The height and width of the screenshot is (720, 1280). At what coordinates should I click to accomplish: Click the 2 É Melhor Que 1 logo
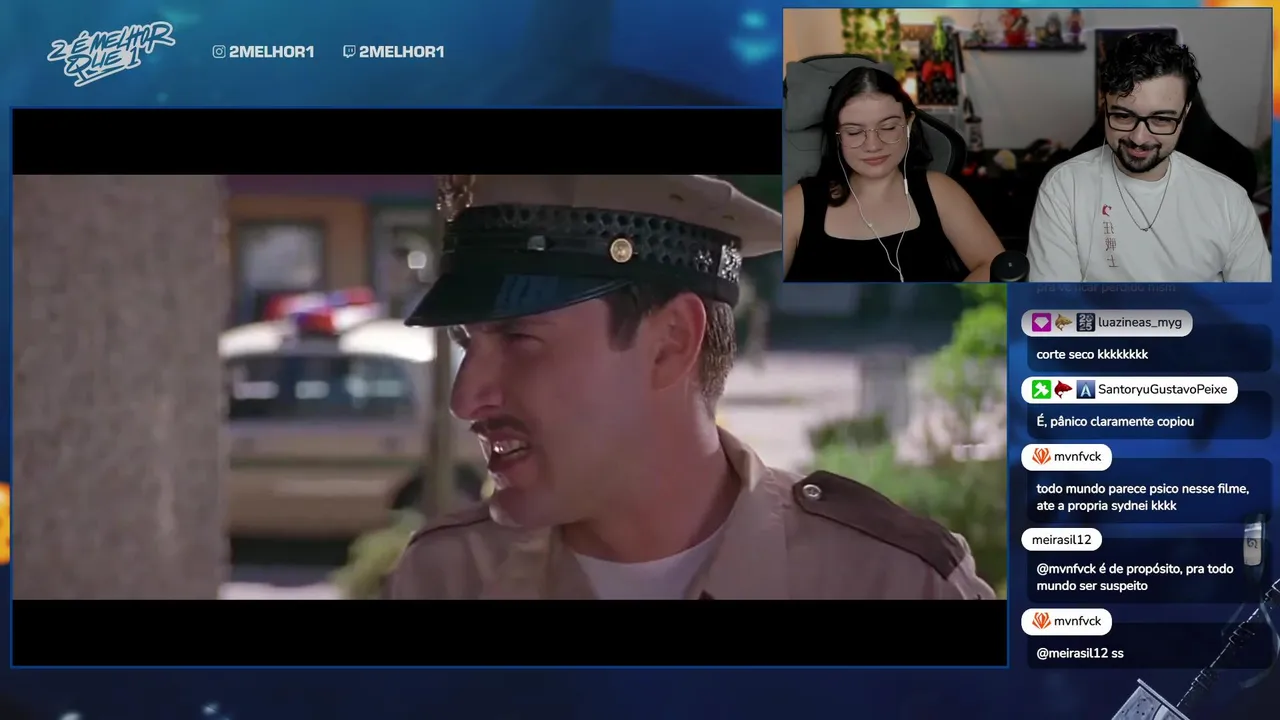point(110,52)
